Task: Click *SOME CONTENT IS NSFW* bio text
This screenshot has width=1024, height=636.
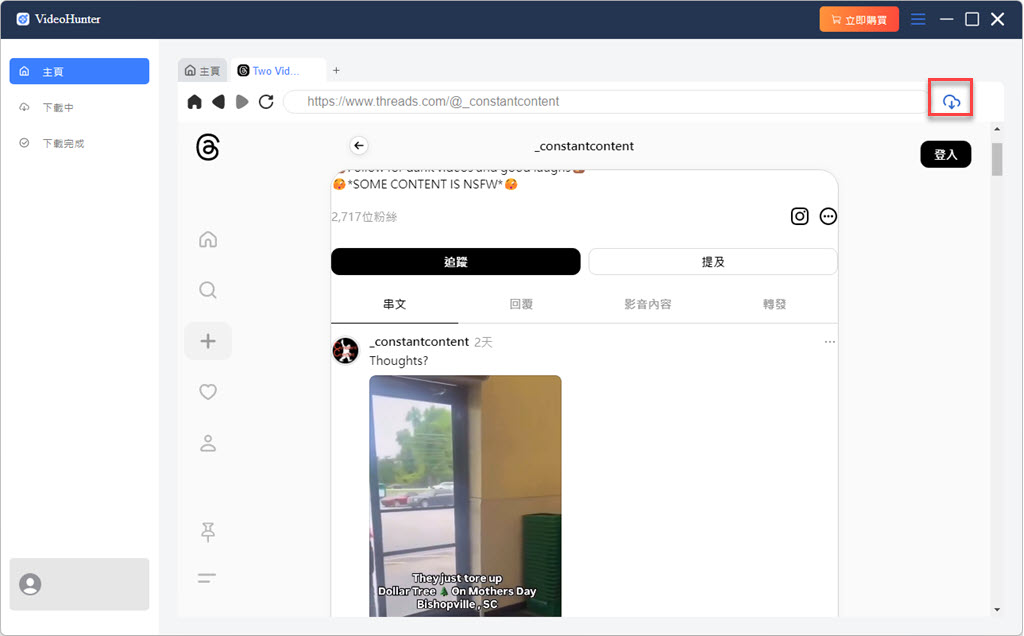Action: click(x=425, y=185)
